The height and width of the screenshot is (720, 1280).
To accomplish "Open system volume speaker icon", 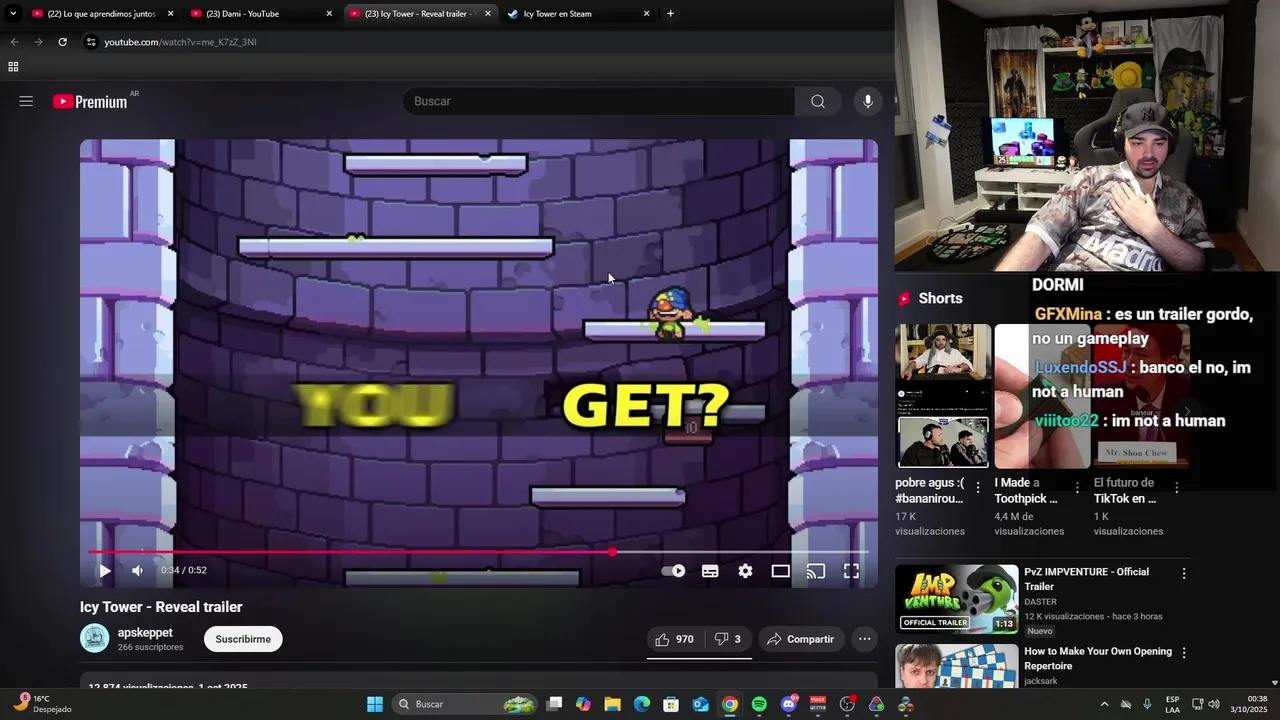I will click(1214, 704).
